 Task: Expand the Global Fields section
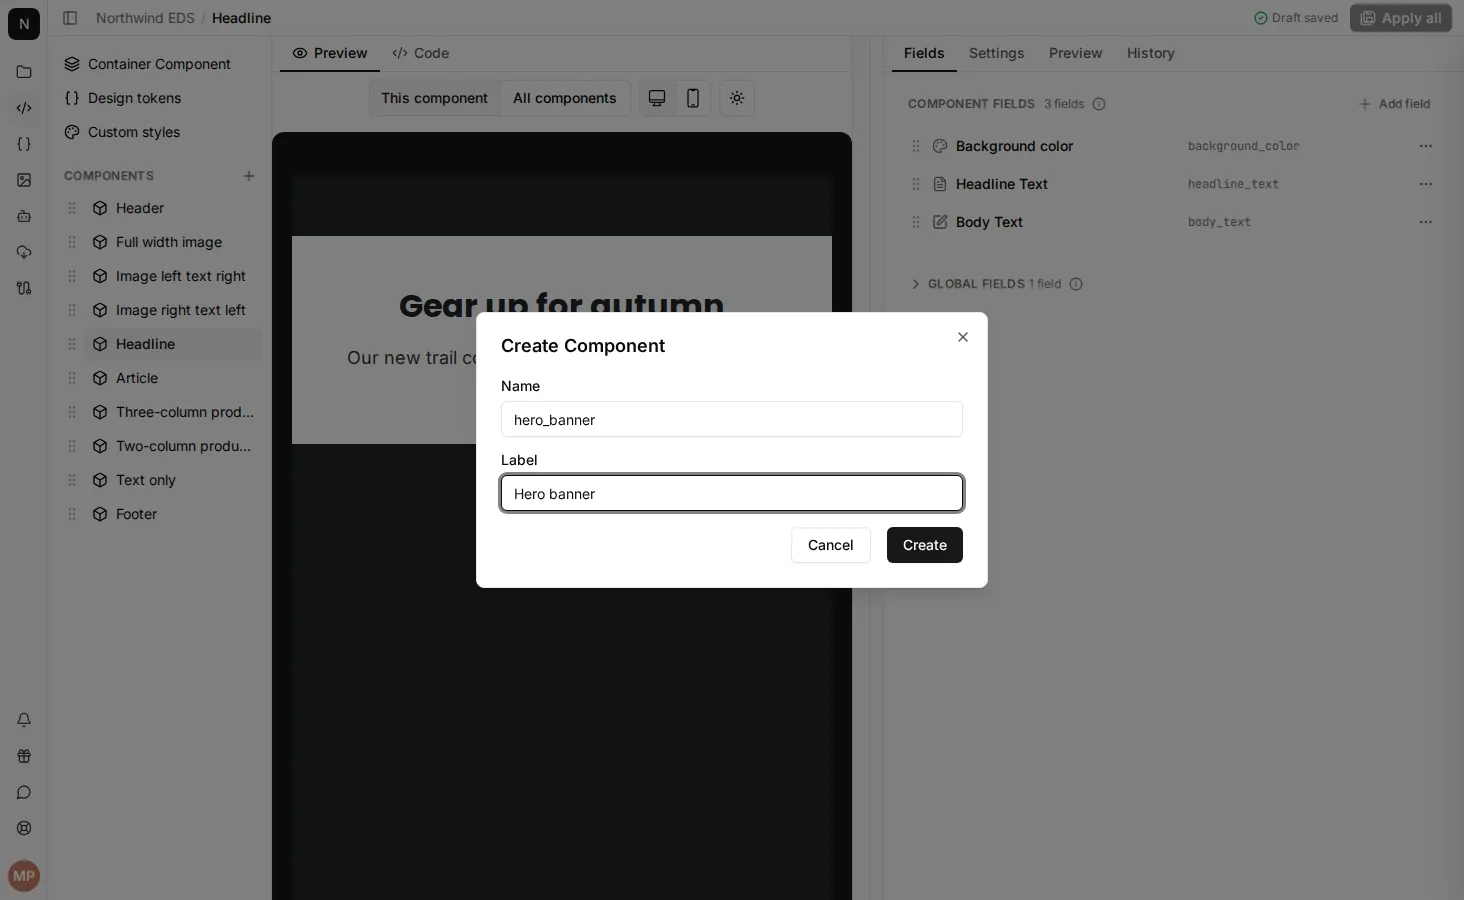[995, 284]
